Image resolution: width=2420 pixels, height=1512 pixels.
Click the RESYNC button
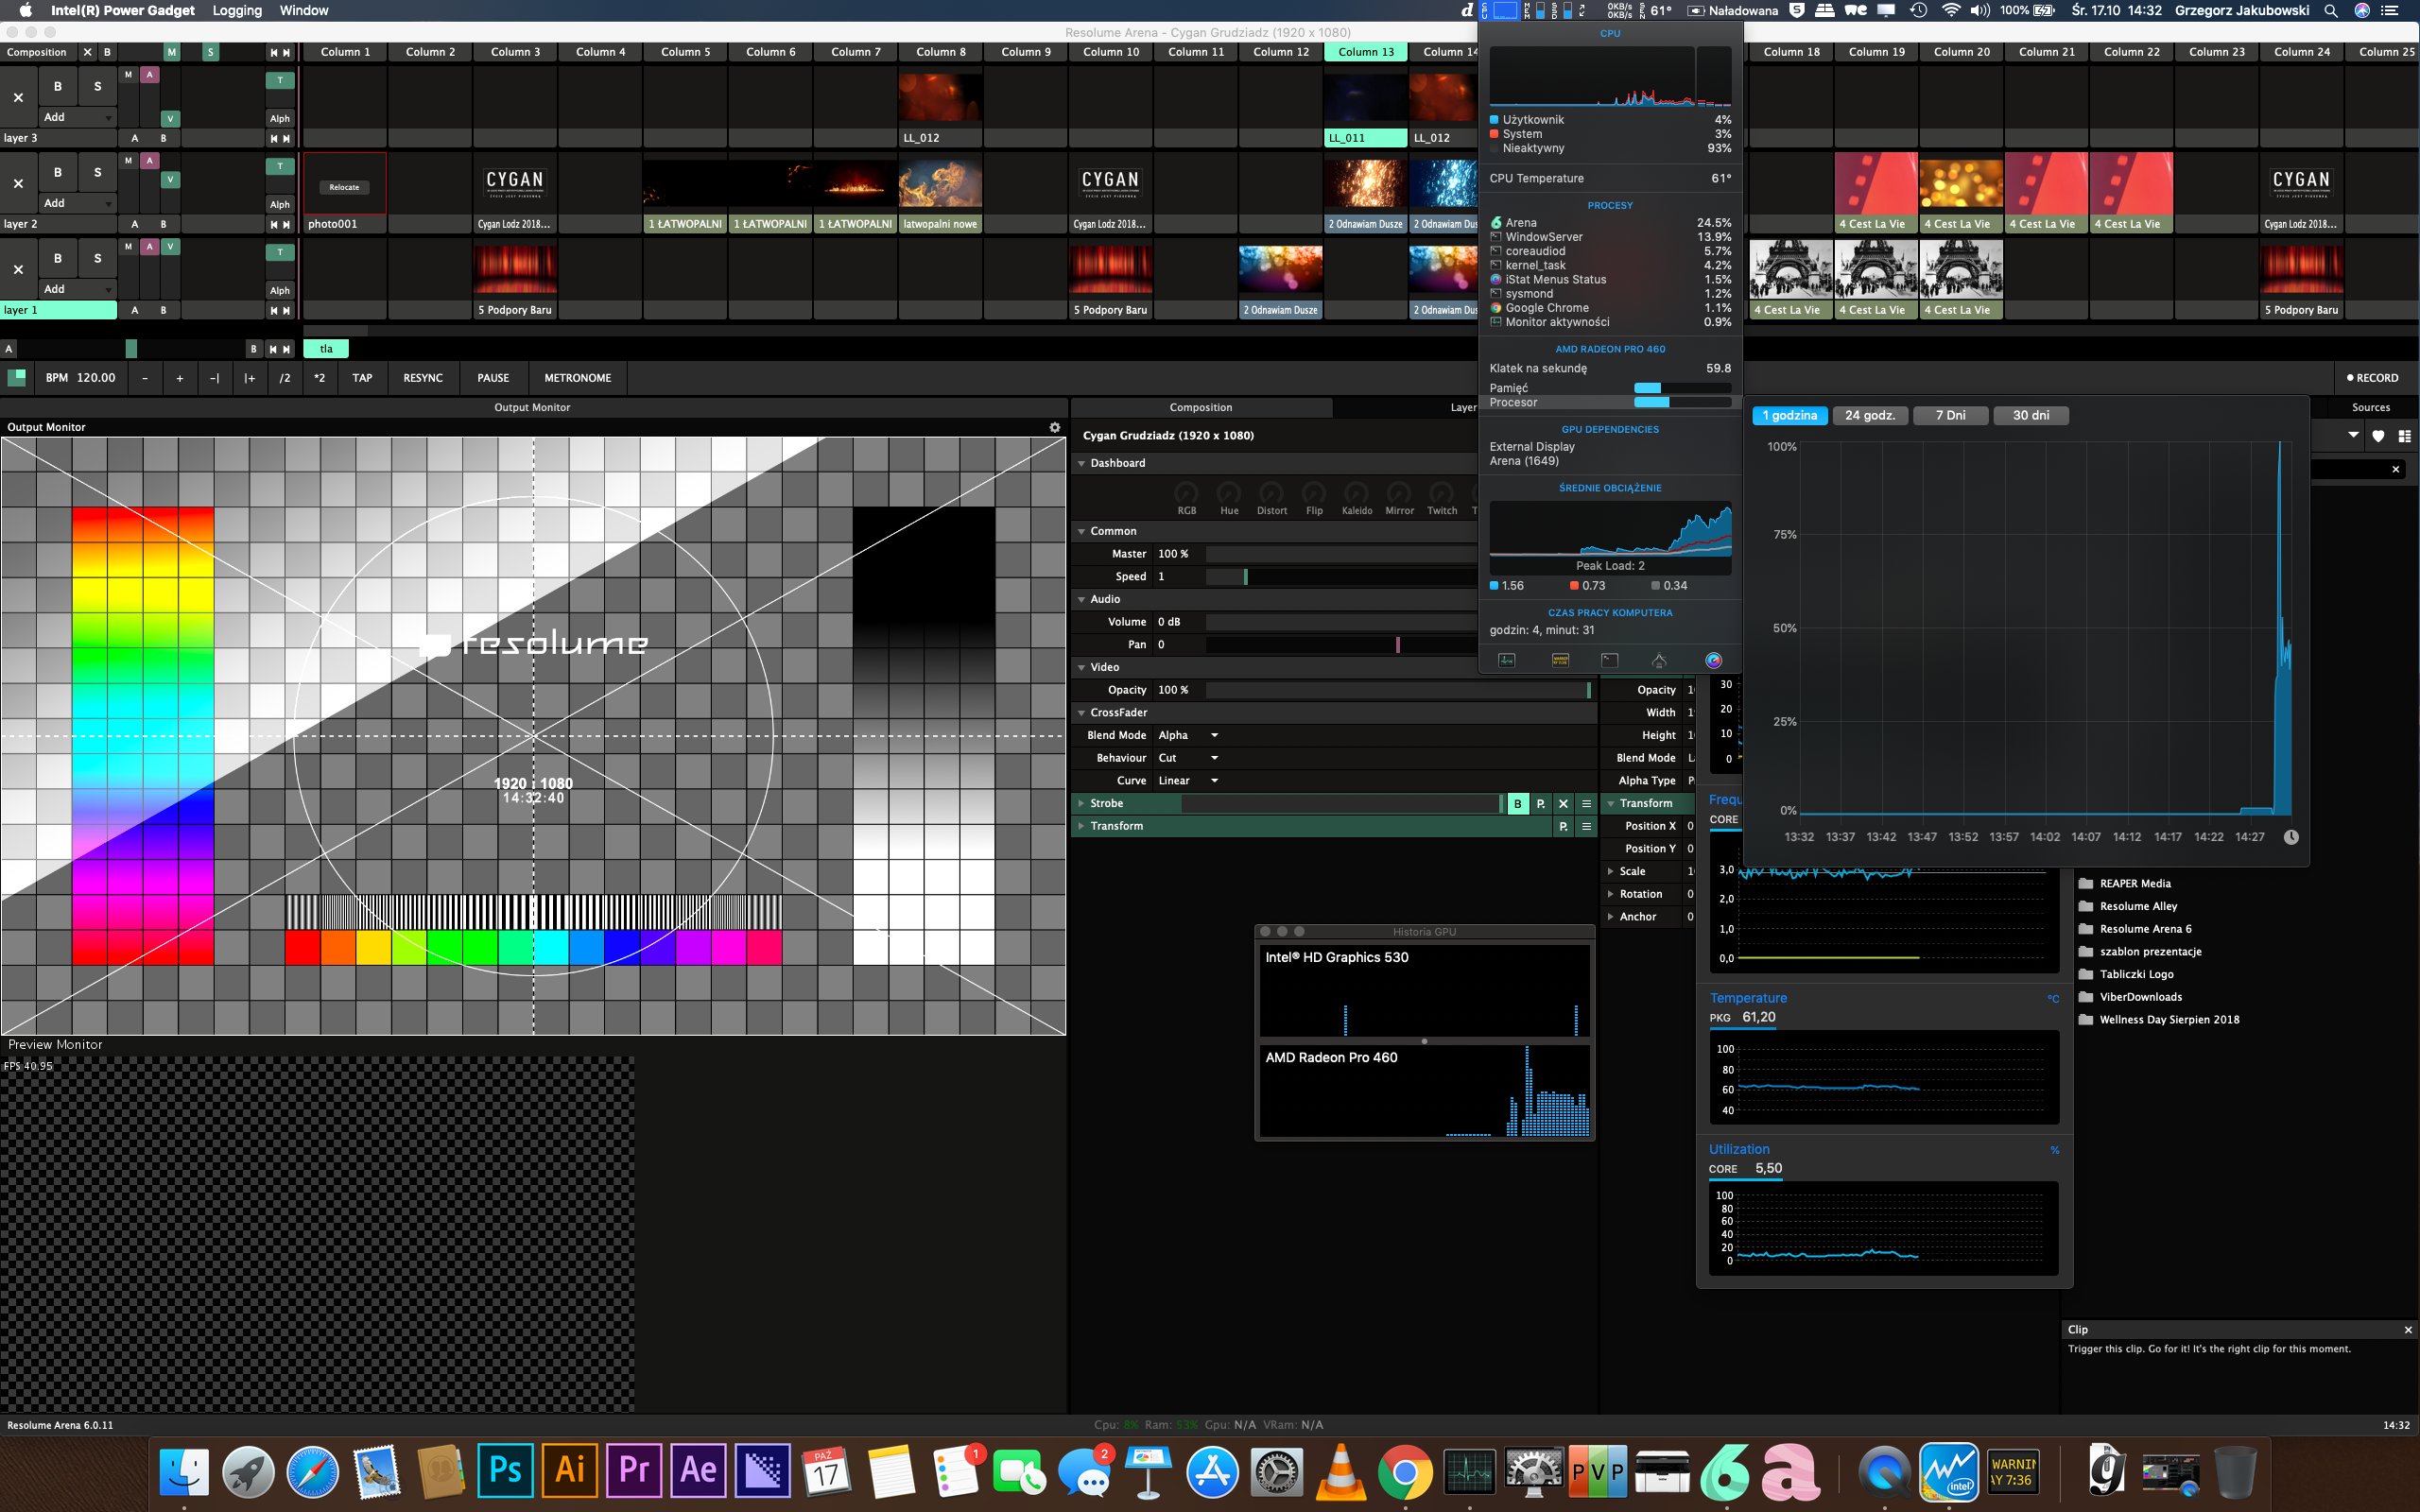point(422,378)
